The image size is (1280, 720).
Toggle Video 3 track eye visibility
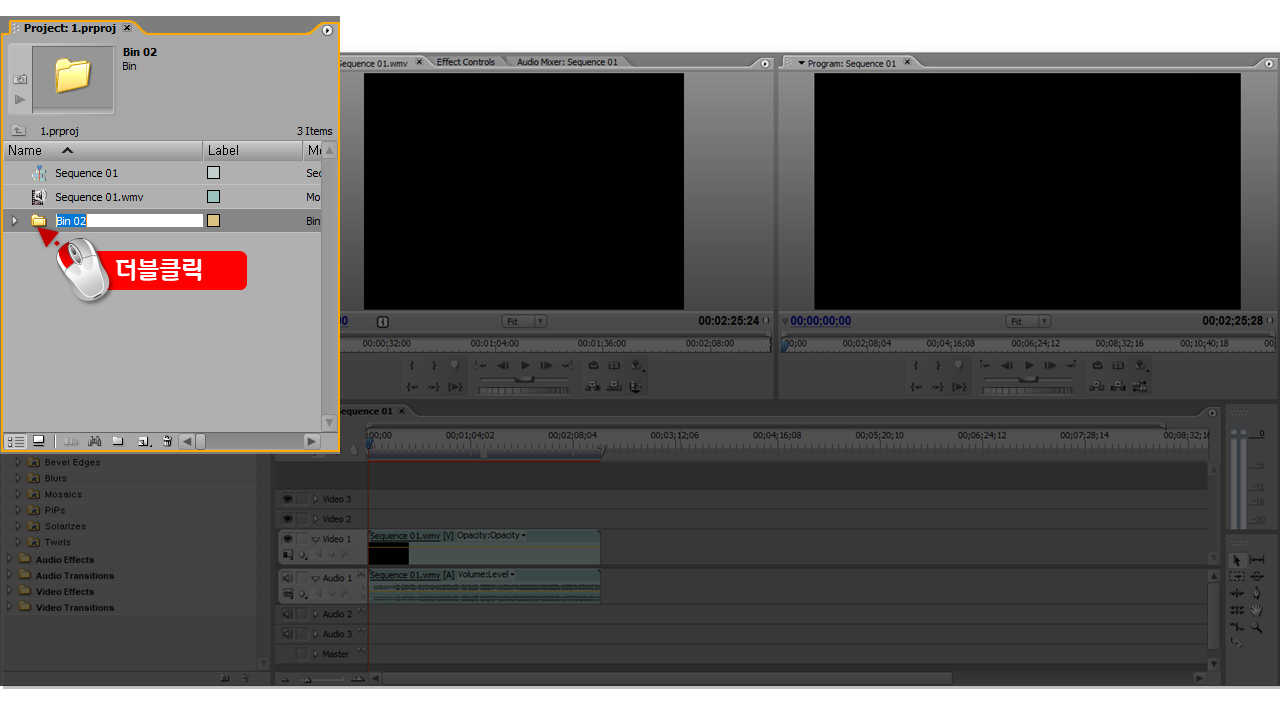(x=287, y=499)
